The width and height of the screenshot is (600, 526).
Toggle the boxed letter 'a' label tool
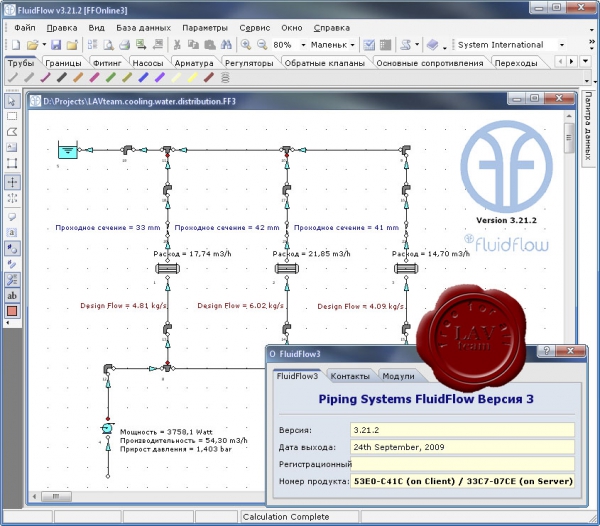point(12,233)
